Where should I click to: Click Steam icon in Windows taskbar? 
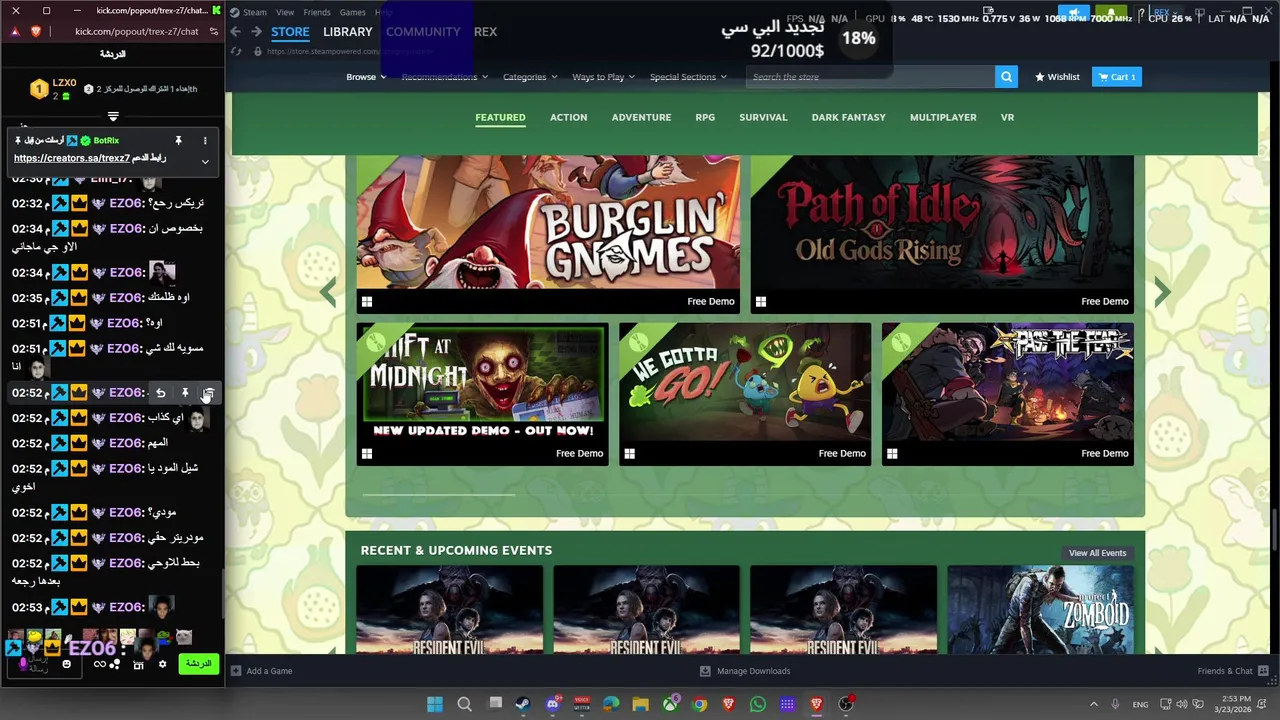point(523,704)
